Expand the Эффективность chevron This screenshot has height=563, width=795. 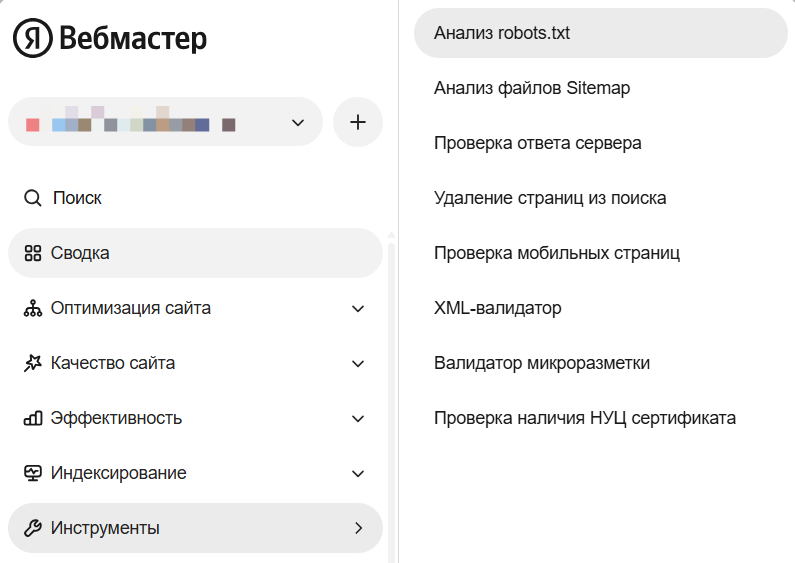point(358,419)
